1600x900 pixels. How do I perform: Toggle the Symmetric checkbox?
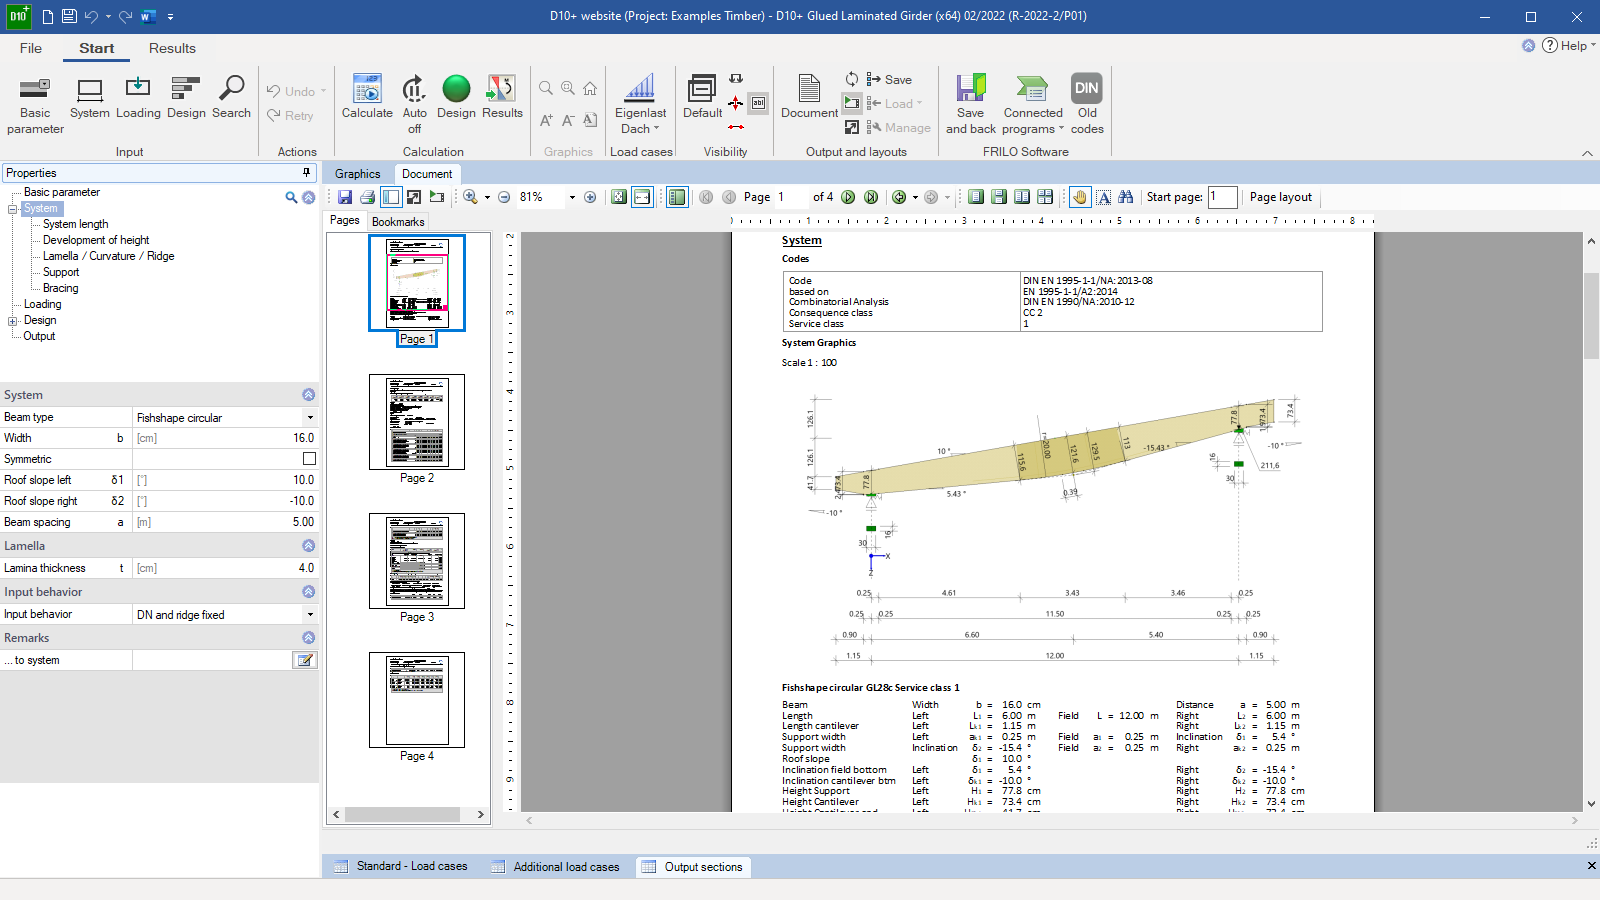pos(309,459)
